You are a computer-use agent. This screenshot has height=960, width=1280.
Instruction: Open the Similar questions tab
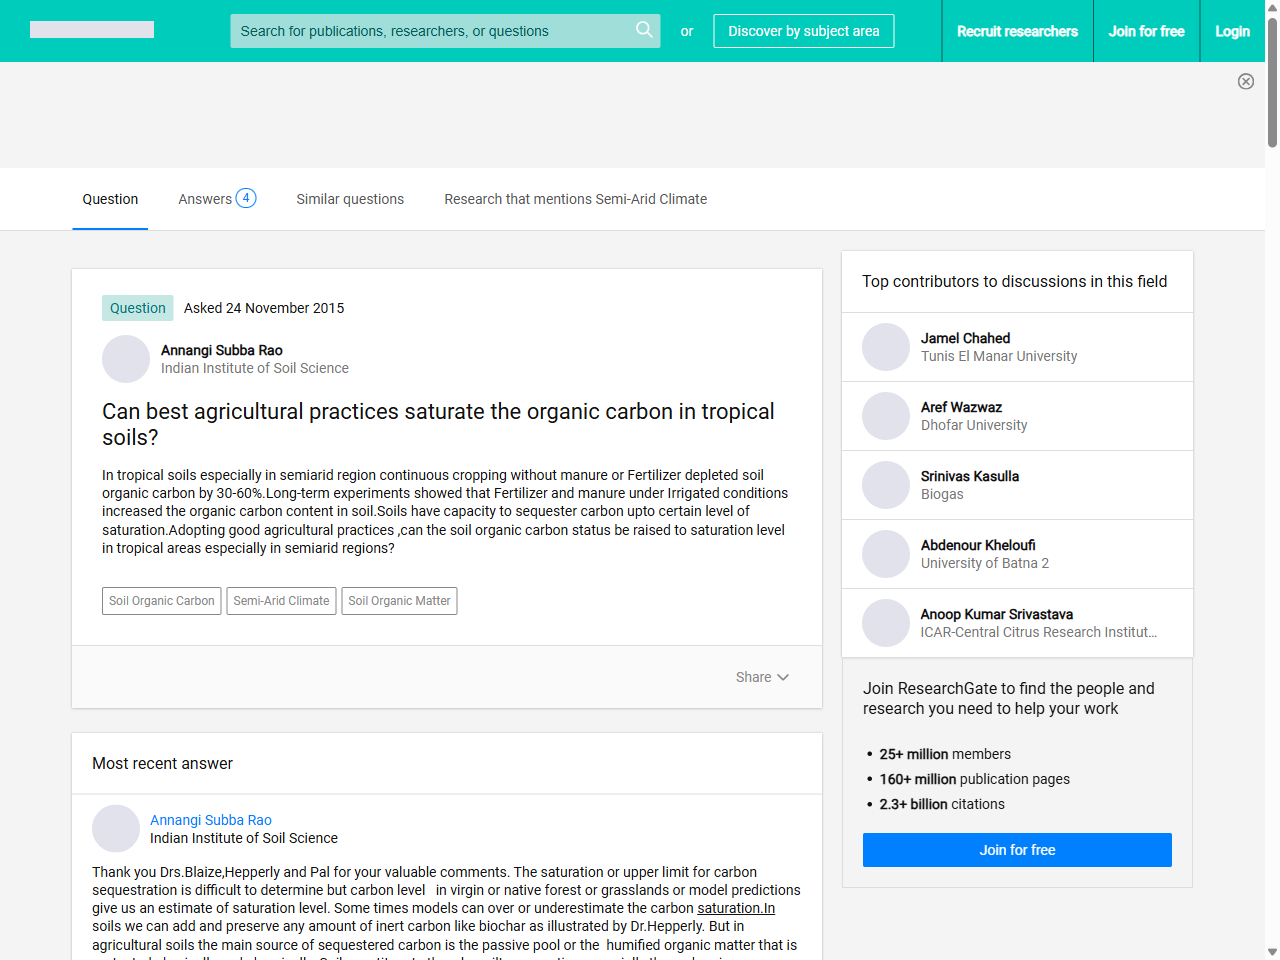pyautogui.click(x=350, y=199)
